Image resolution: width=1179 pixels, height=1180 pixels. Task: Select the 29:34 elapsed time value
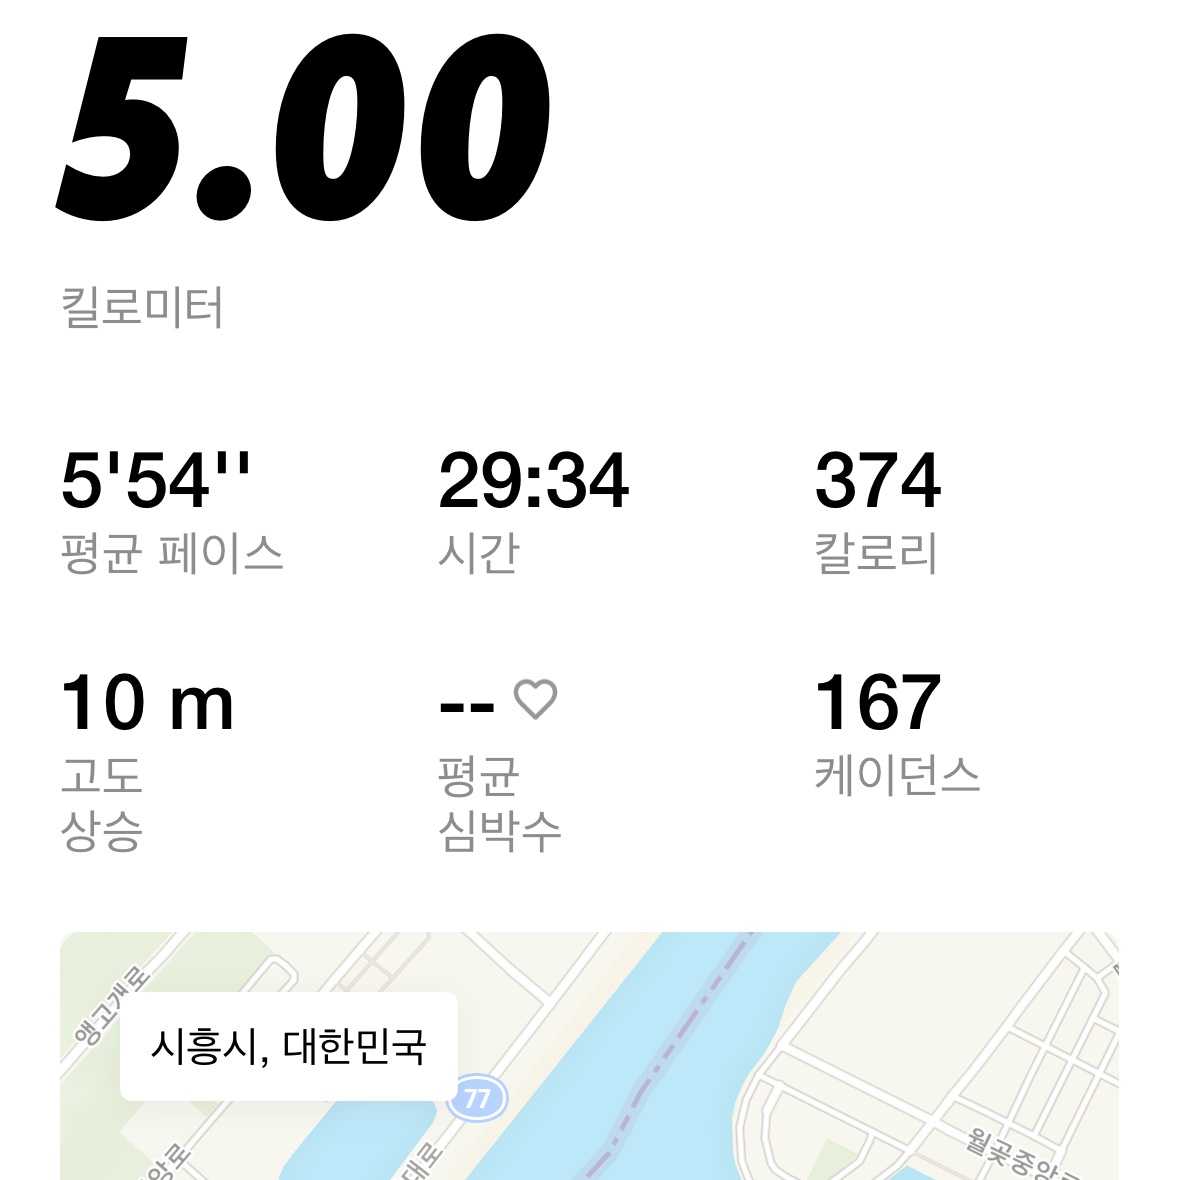click(533, 480)
